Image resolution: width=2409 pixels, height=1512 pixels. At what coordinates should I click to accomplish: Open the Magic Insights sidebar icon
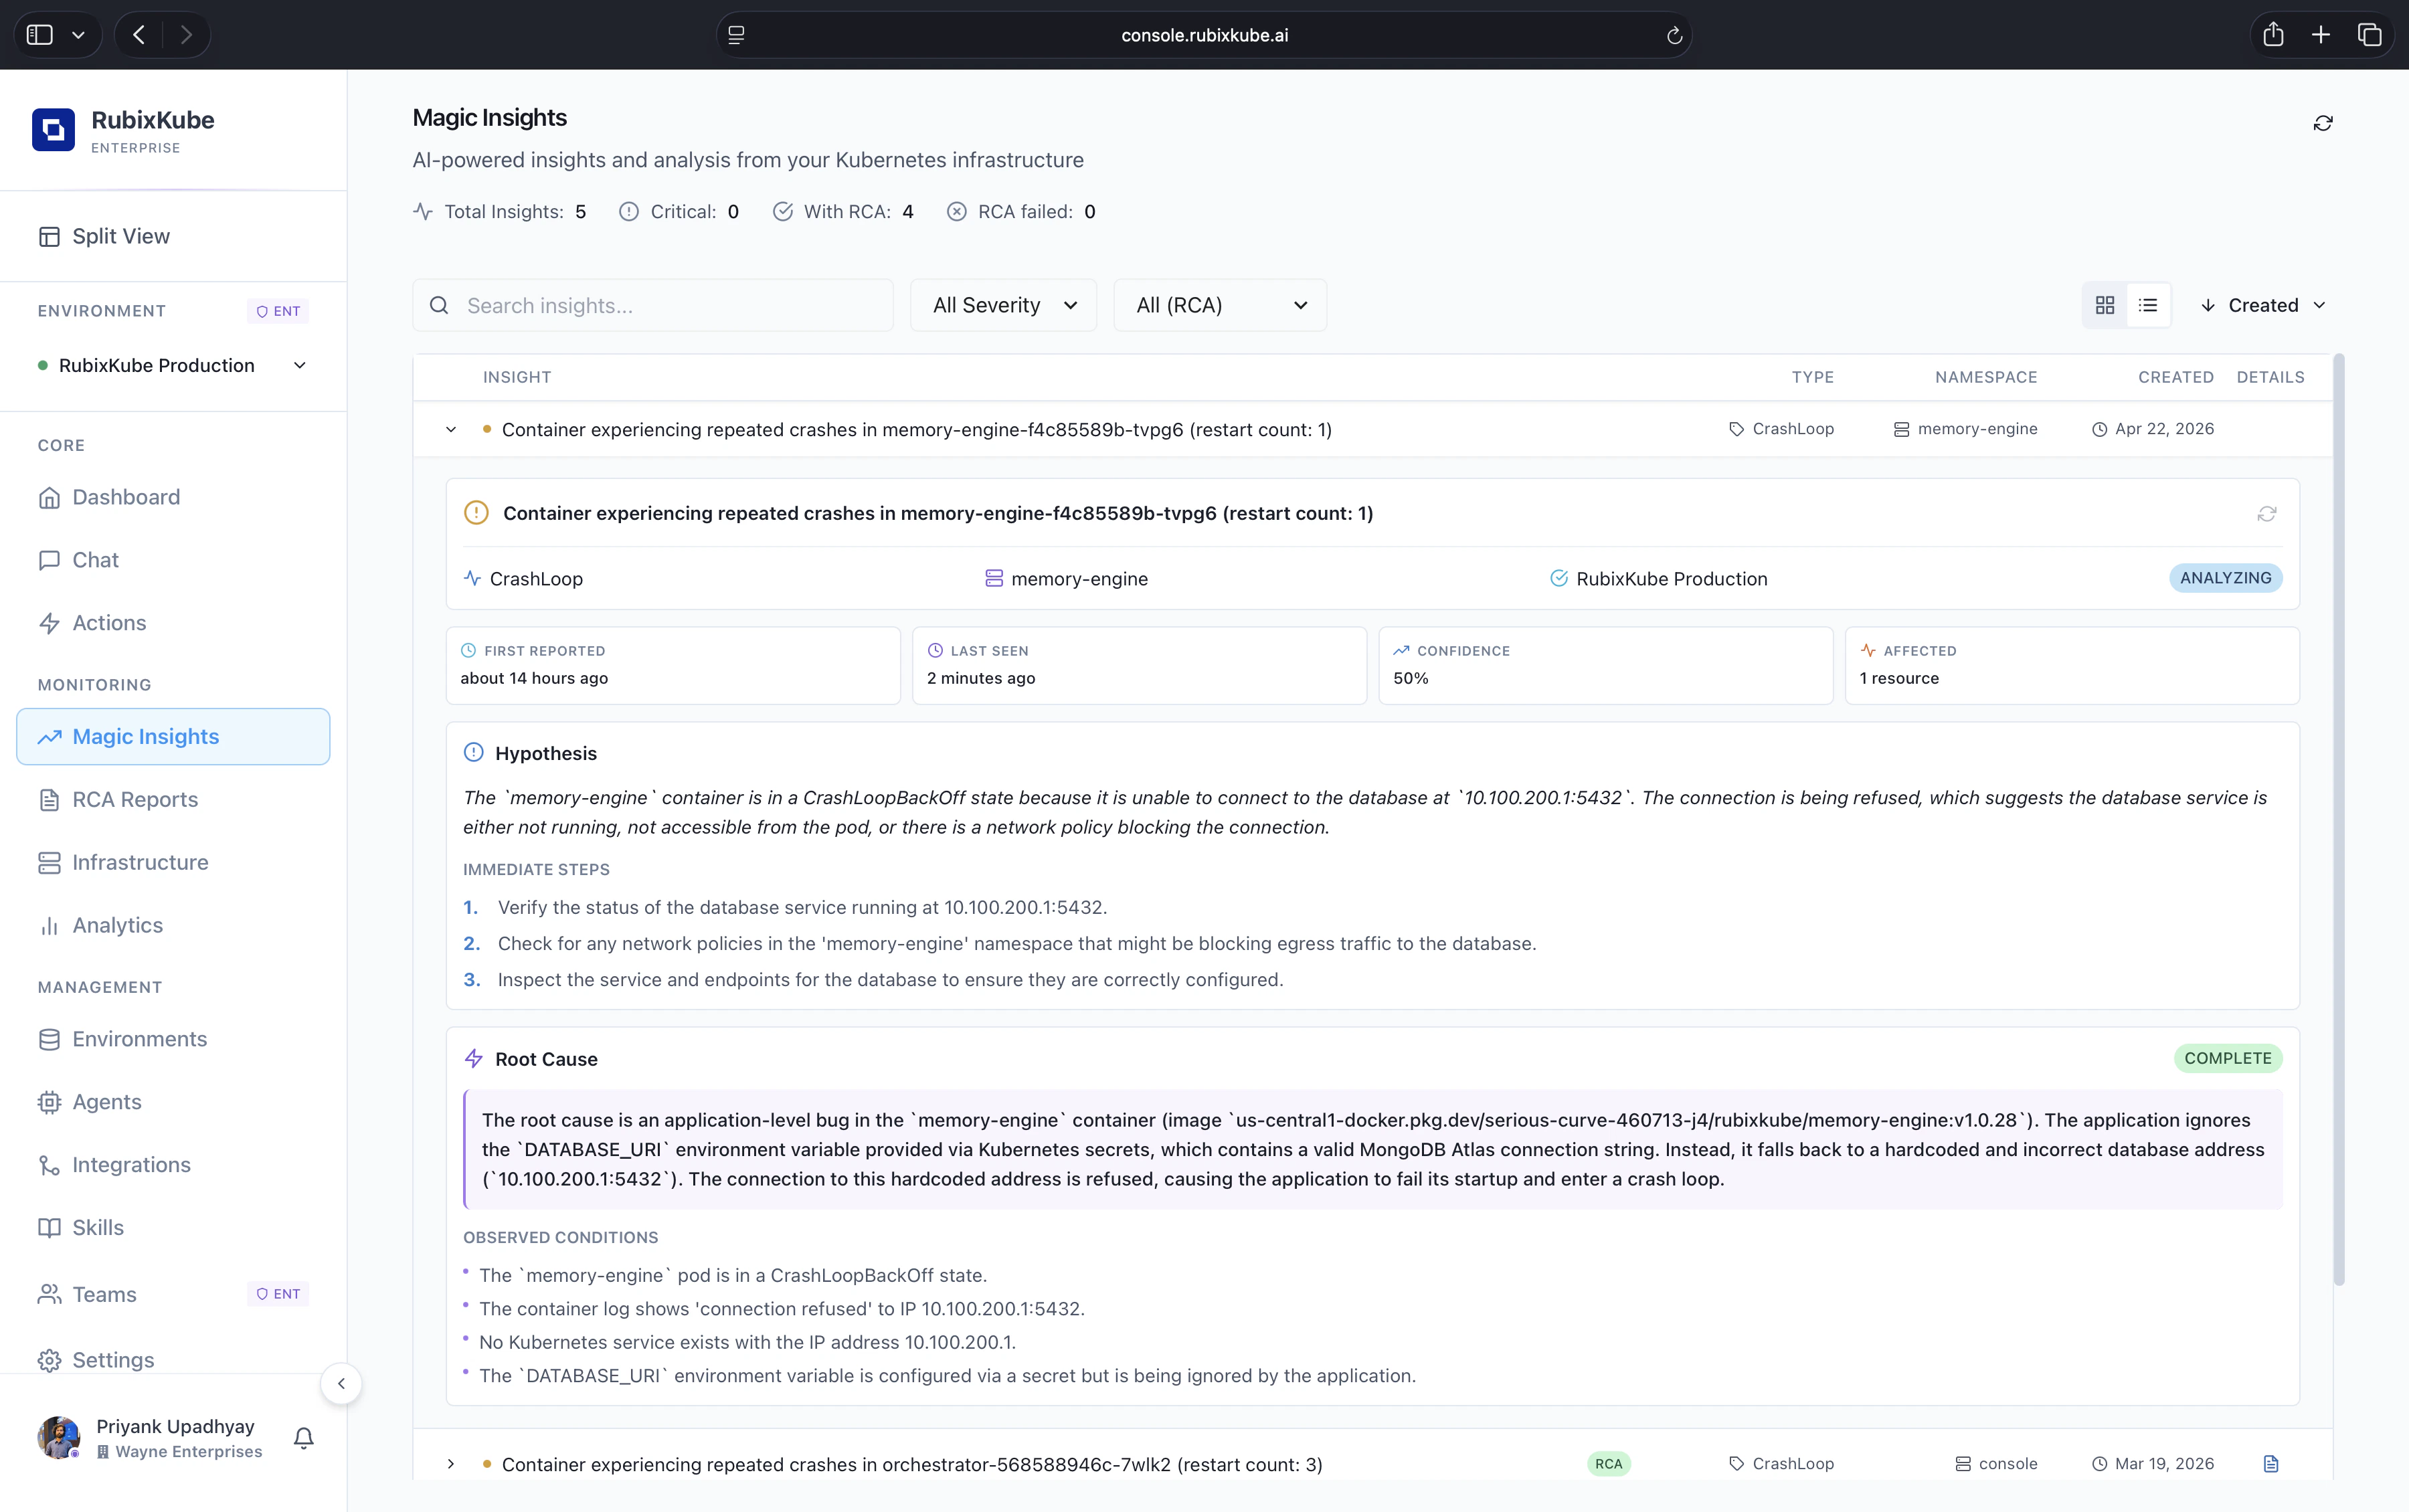51,737
